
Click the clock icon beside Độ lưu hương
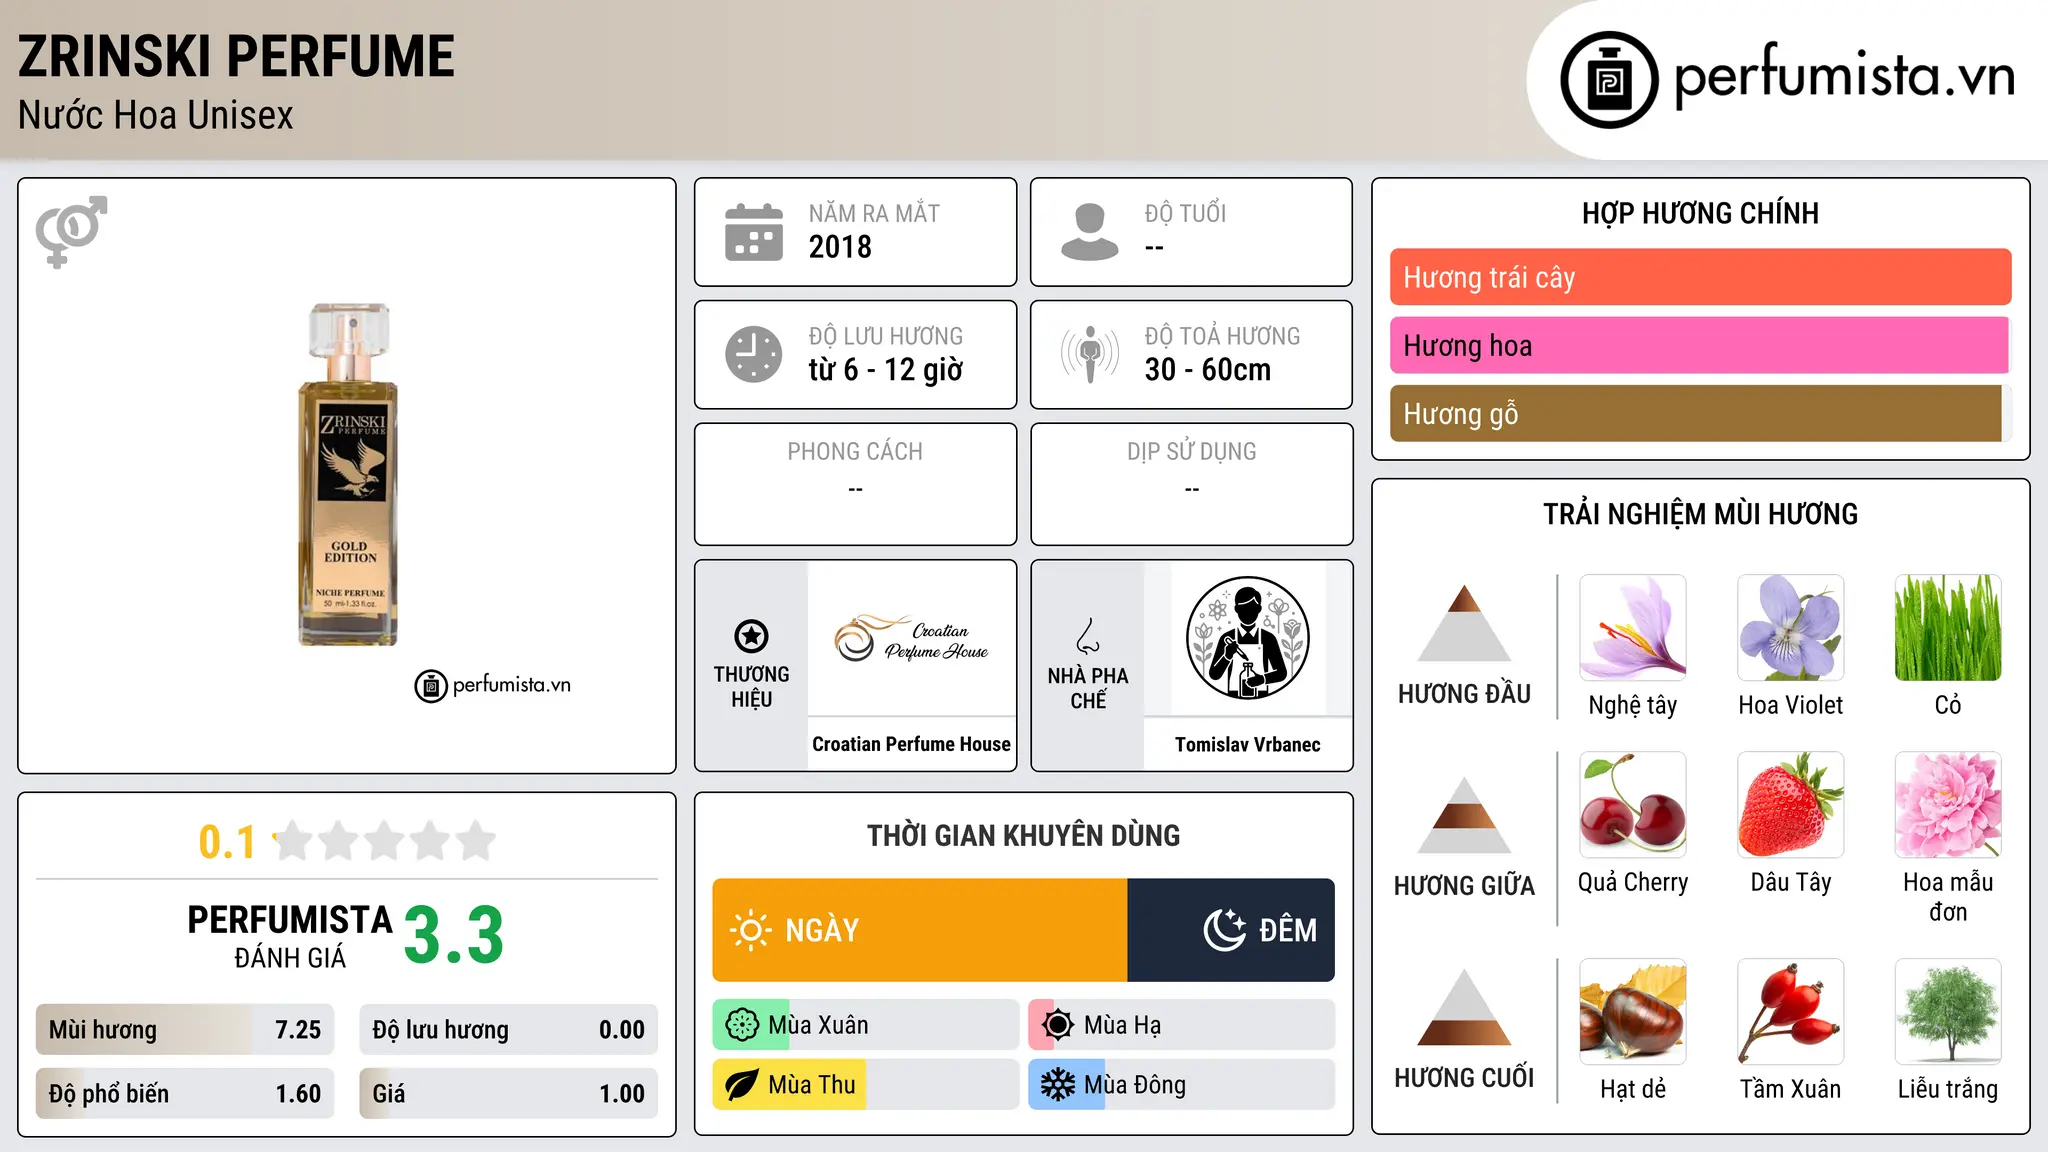(x=754, y=354)
